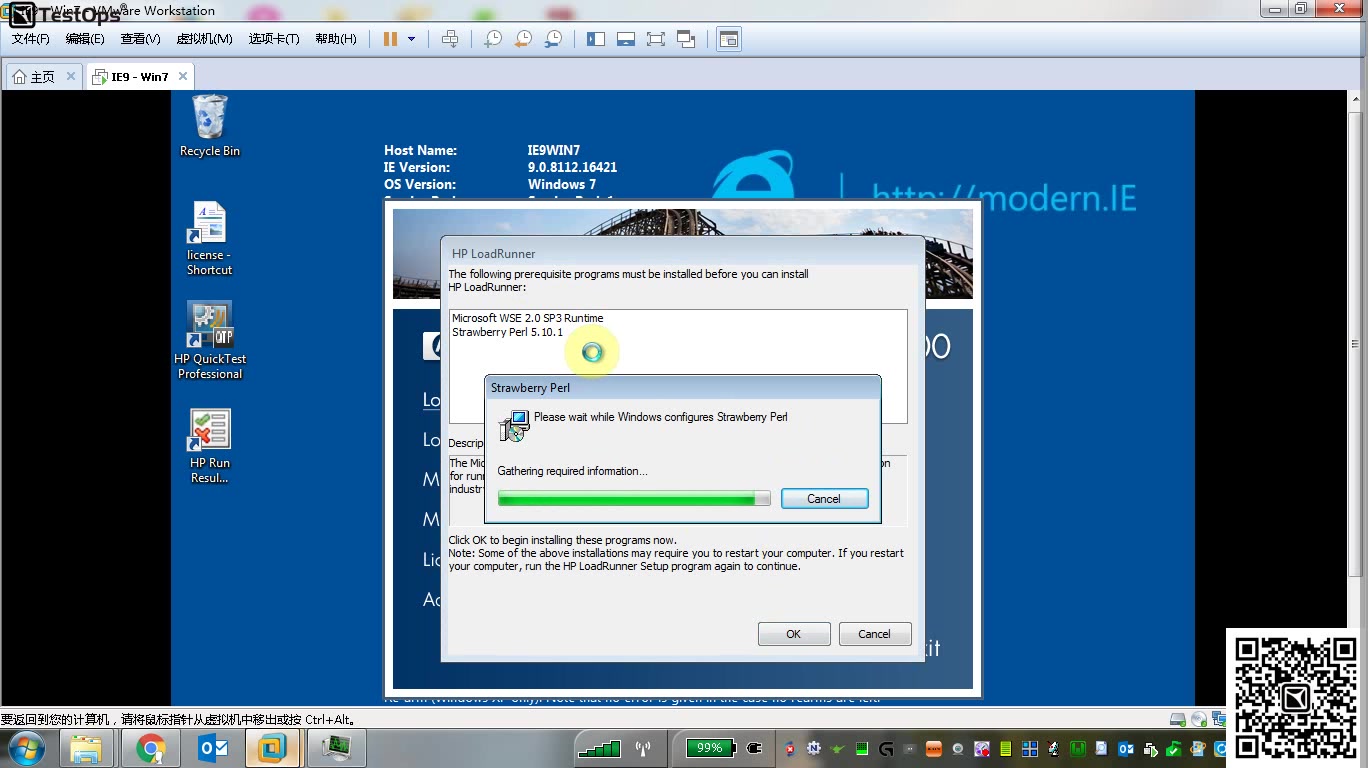Close the IE9 - Win7 tab
This screenshot has width=1368, height=768.
(182, 76)
